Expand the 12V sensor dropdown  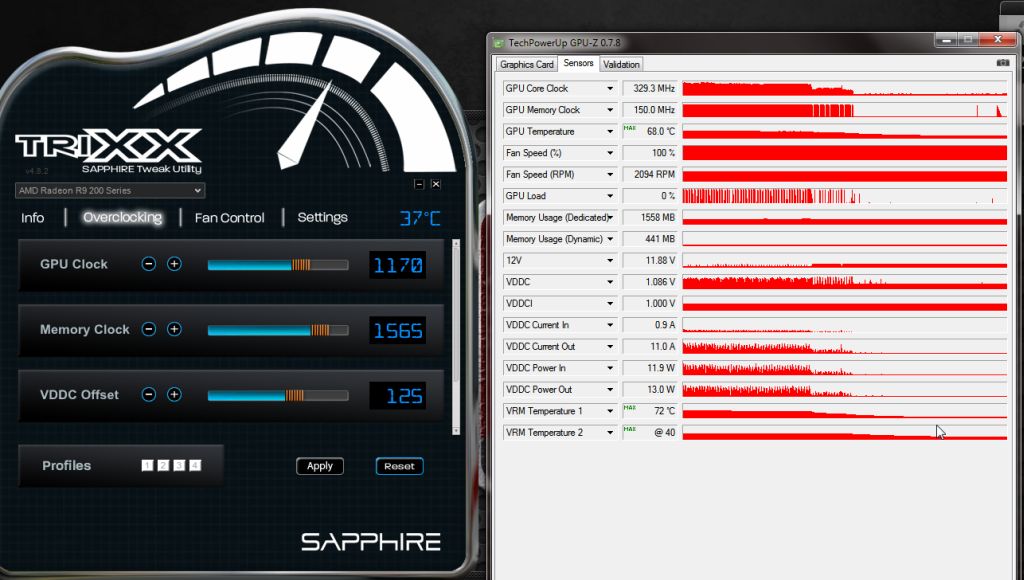610,261
